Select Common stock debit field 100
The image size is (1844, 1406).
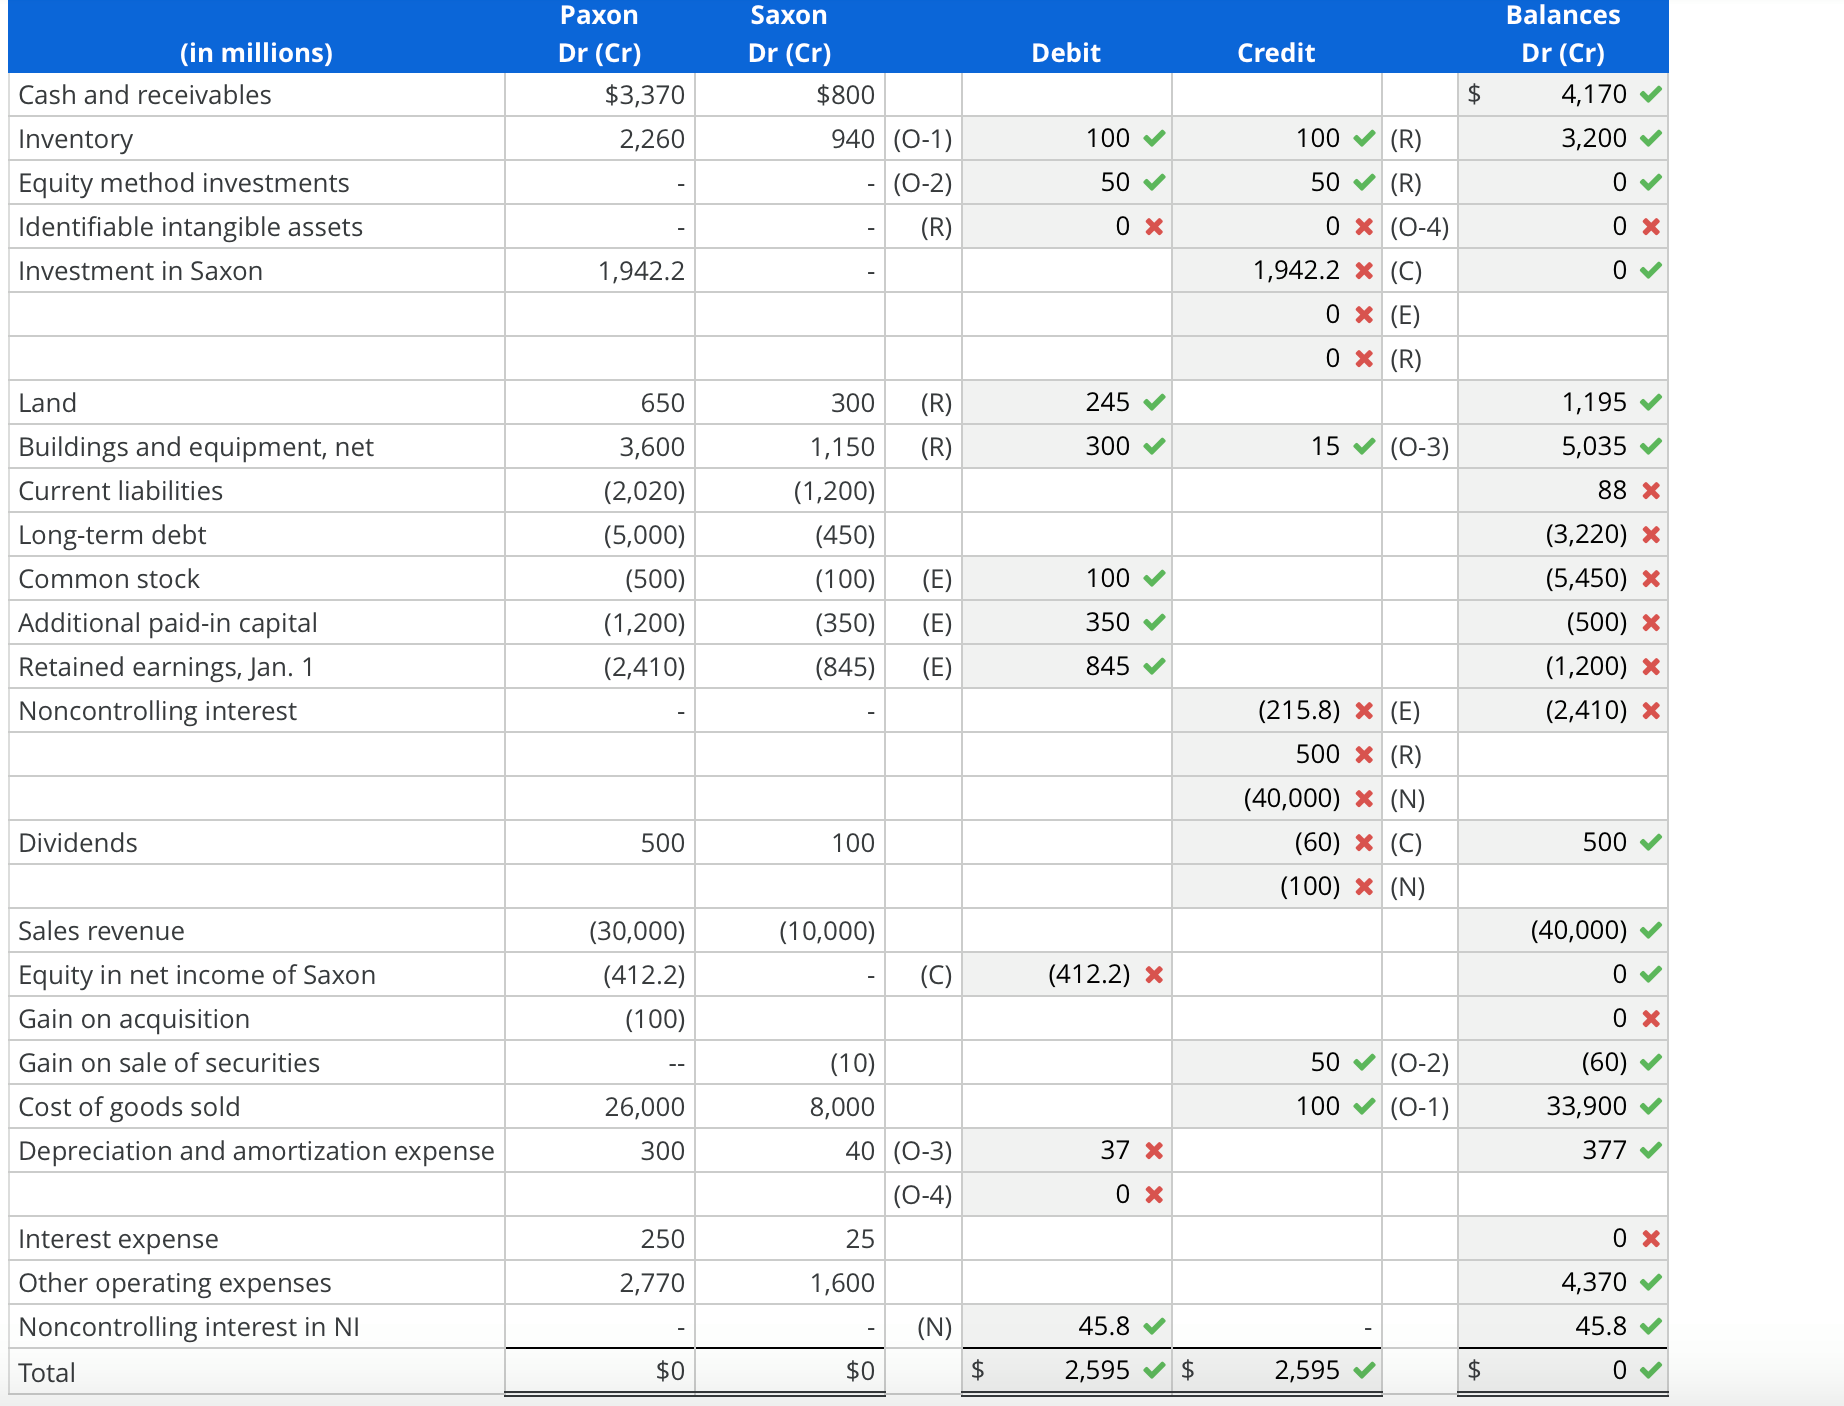click(x=1066, y=578)
